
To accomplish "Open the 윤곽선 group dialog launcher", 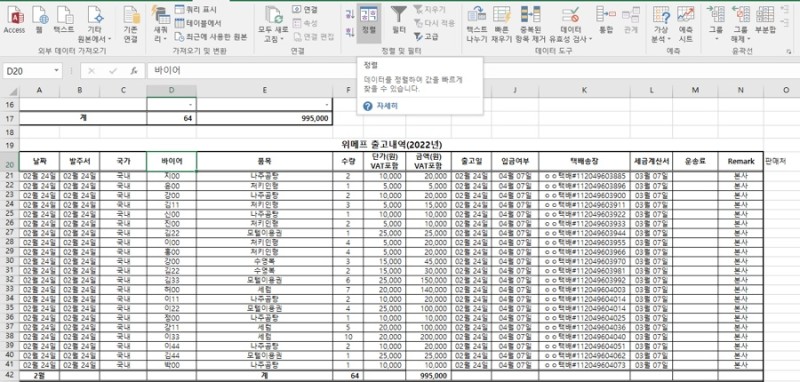I will click(789, 52).
